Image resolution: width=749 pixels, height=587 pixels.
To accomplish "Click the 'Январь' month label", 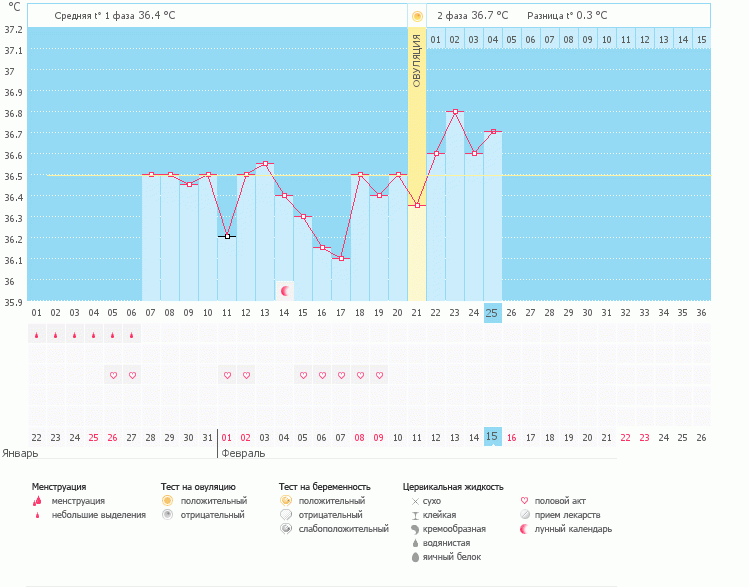I will (x=20, y=453).
